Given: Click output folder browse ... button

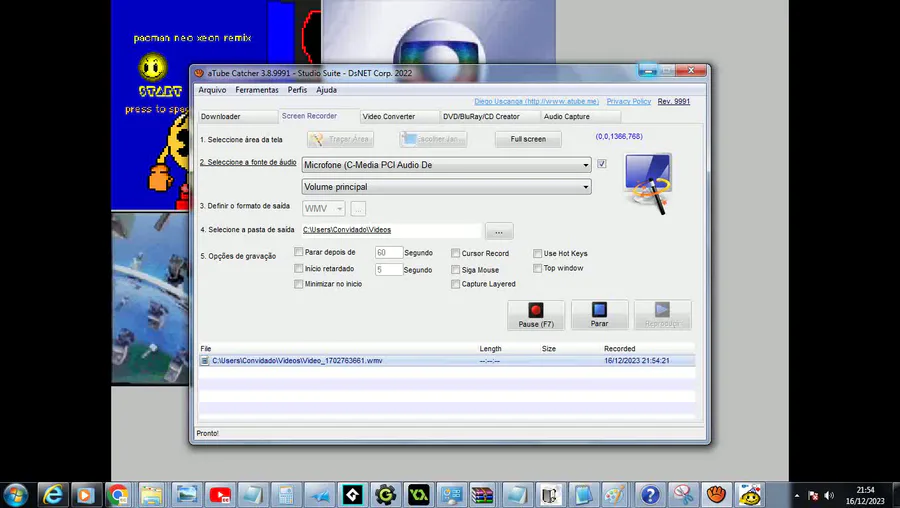Looking at the screenshot, I should pyautogui.click(x=499, y=231).
